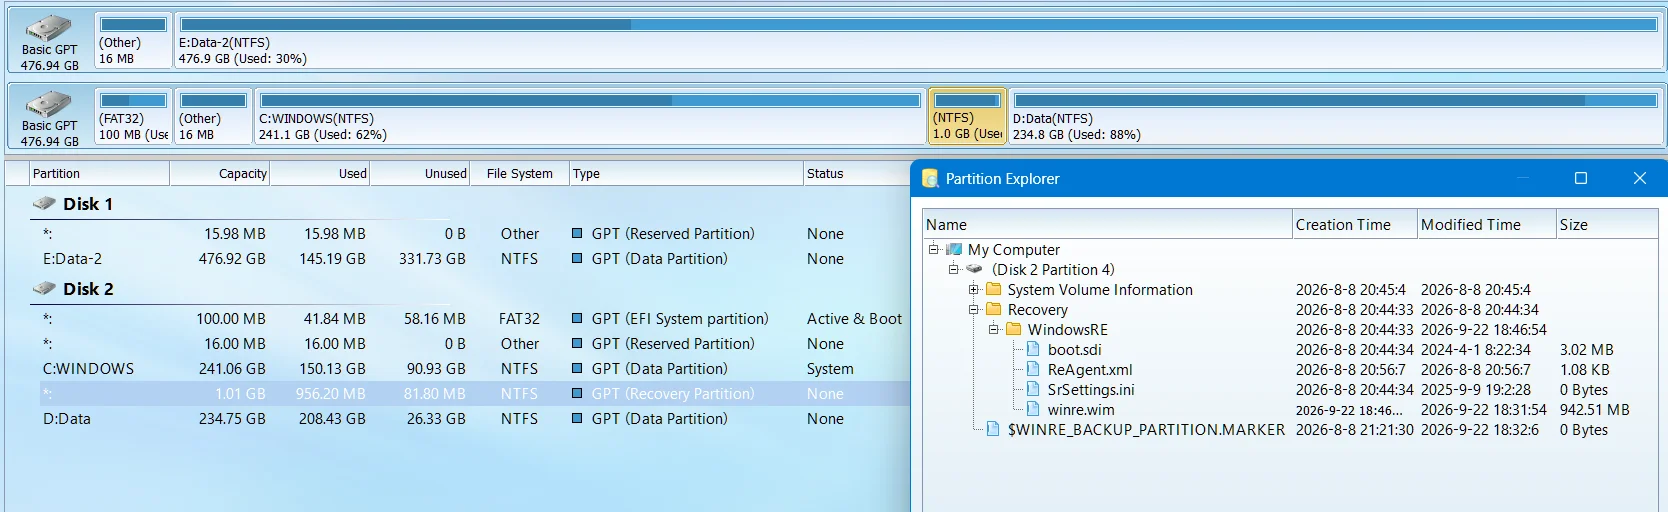Image resolution: width=1668 pixels, height=512 pixels.
Task: Click the Partition Explorer title icon
Action: (x=930, y=178)
